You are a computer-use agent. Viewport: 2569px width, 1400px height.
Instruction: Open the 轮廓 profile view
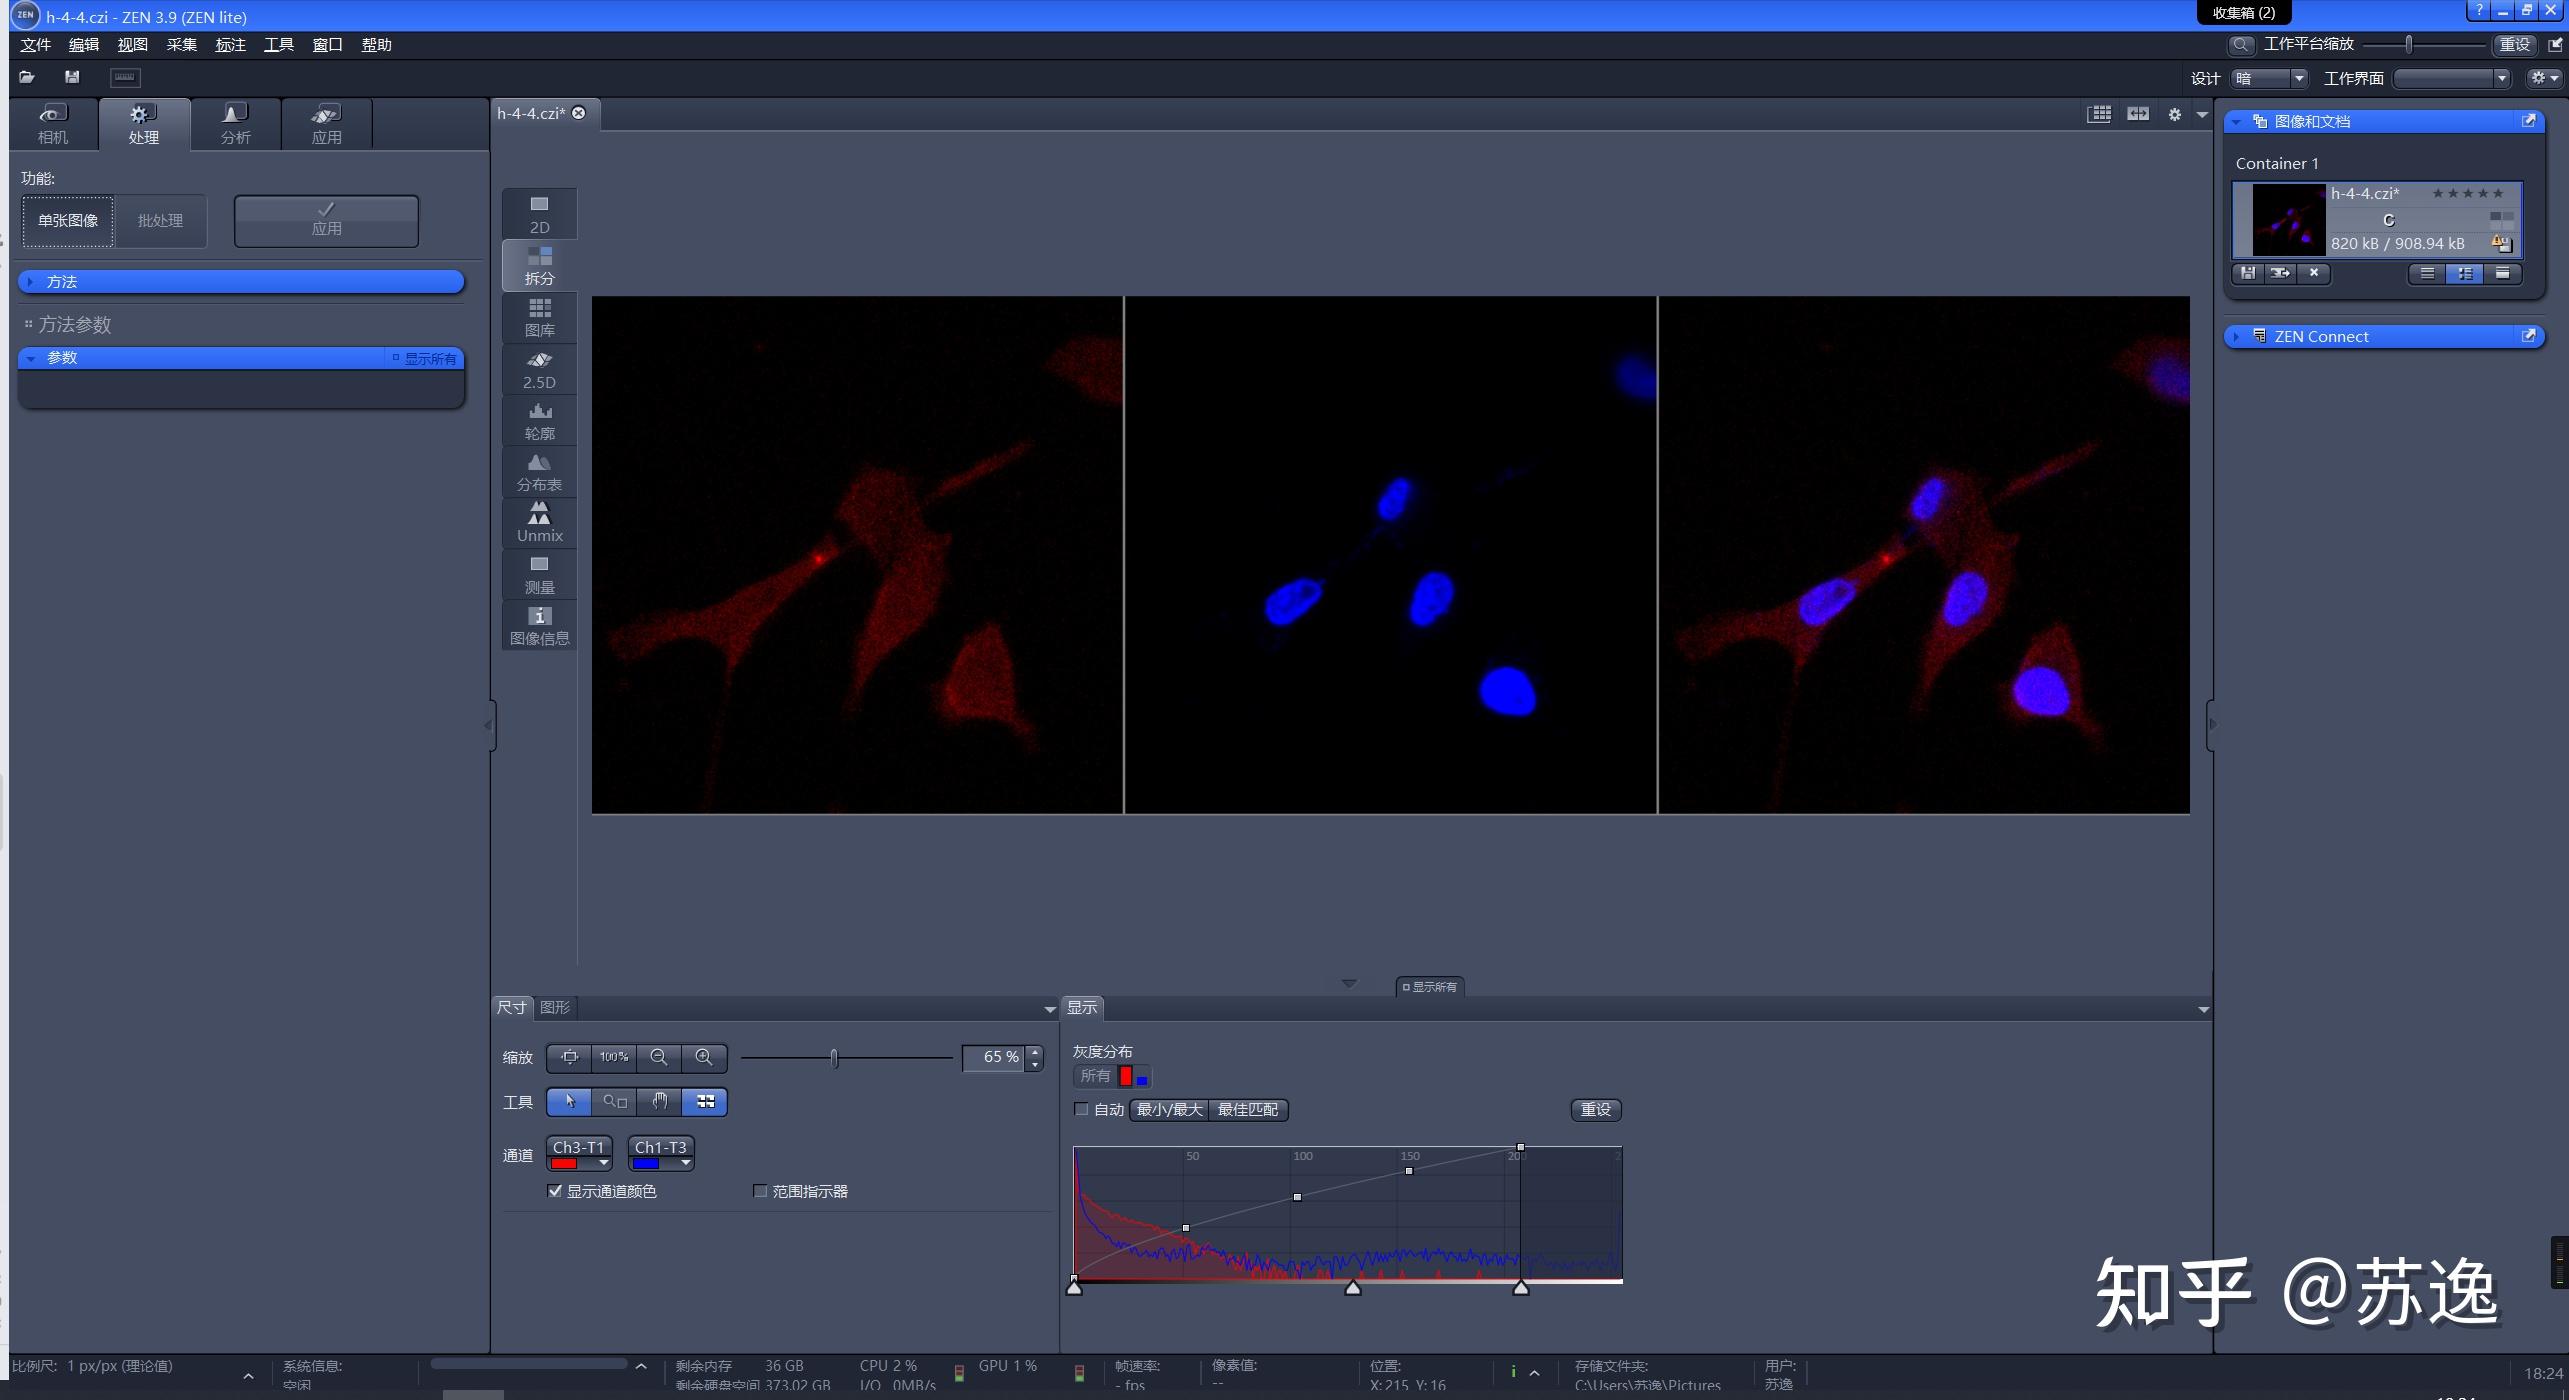click(539, 421)
